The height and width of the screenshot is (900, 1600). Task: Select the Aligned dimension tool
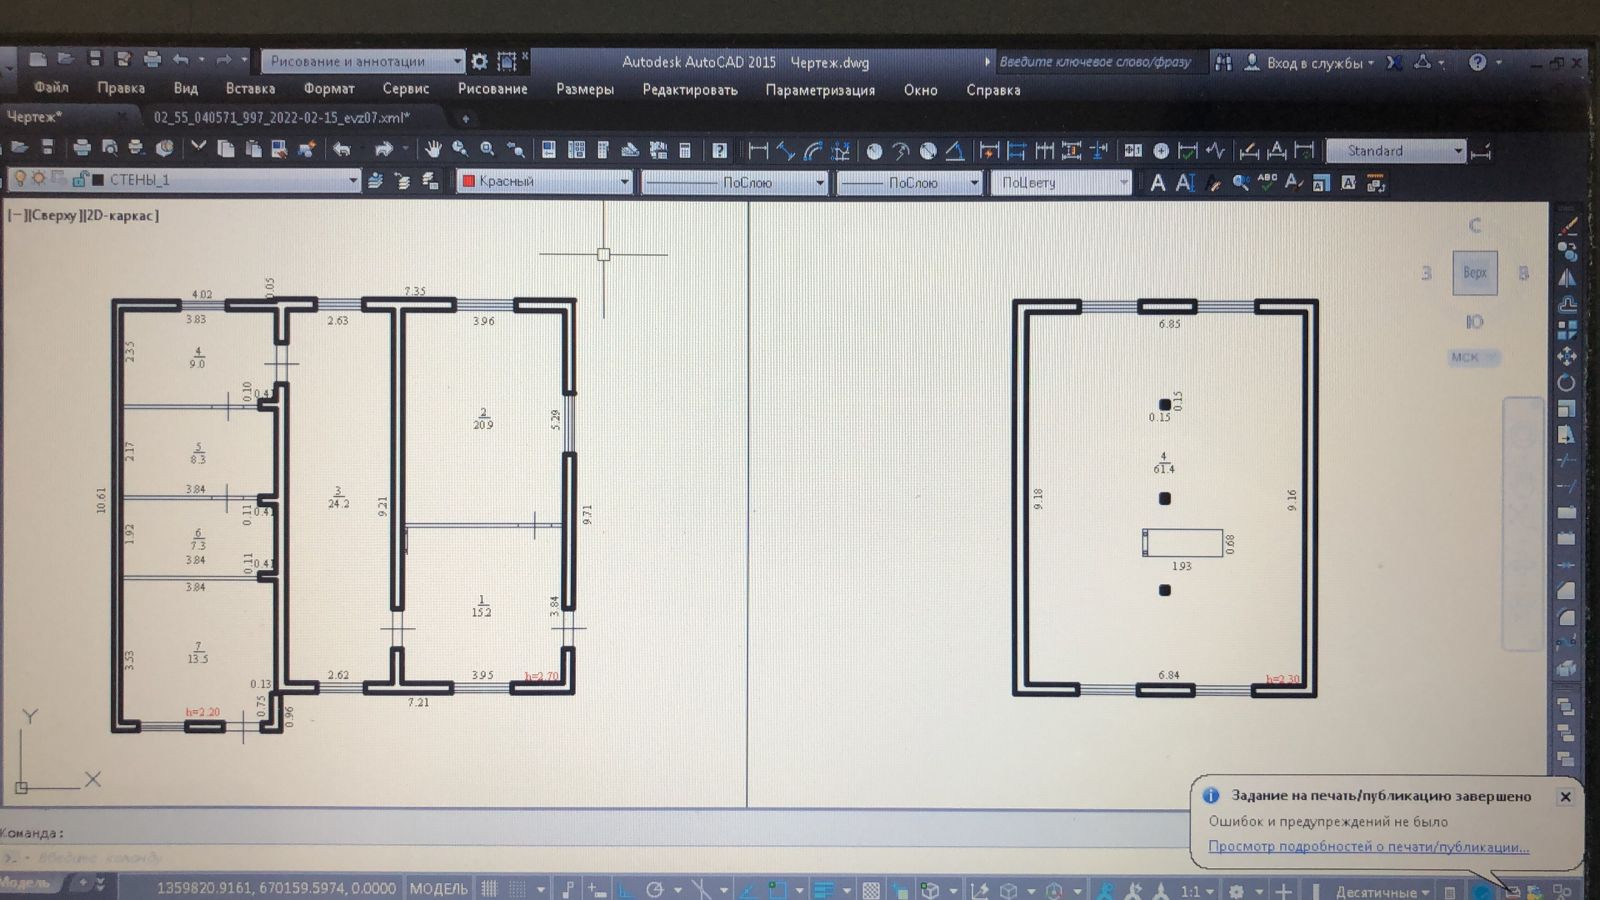[786, 151]
